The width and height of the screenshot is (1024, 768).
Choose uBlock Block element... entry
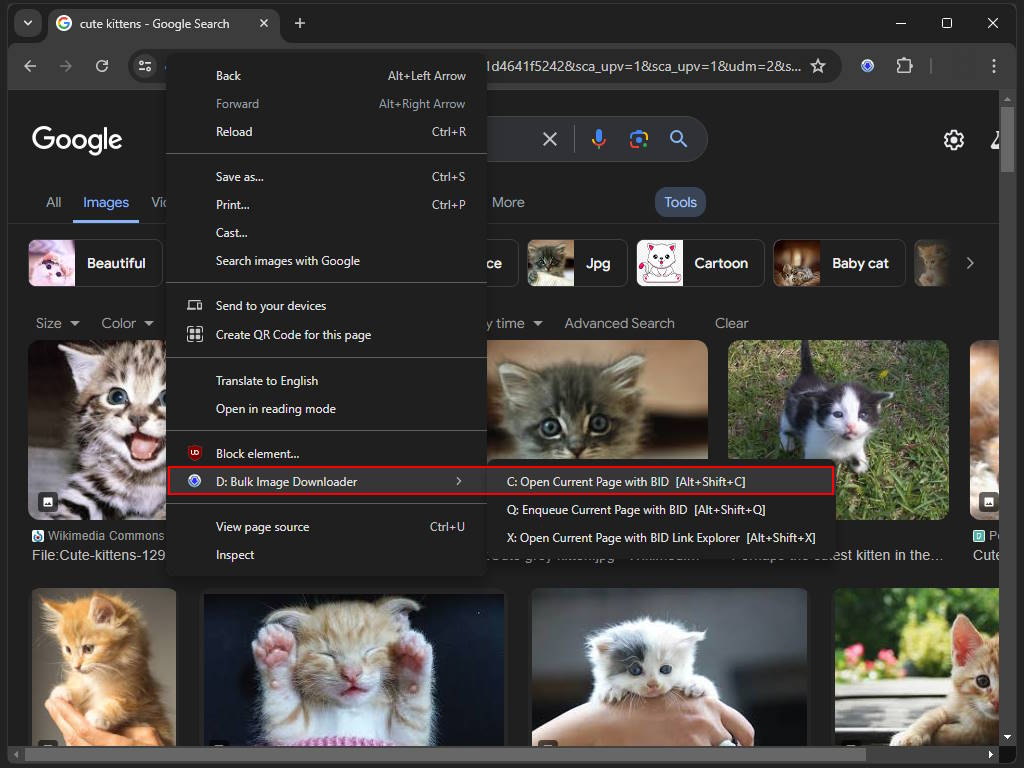[327, 453]
